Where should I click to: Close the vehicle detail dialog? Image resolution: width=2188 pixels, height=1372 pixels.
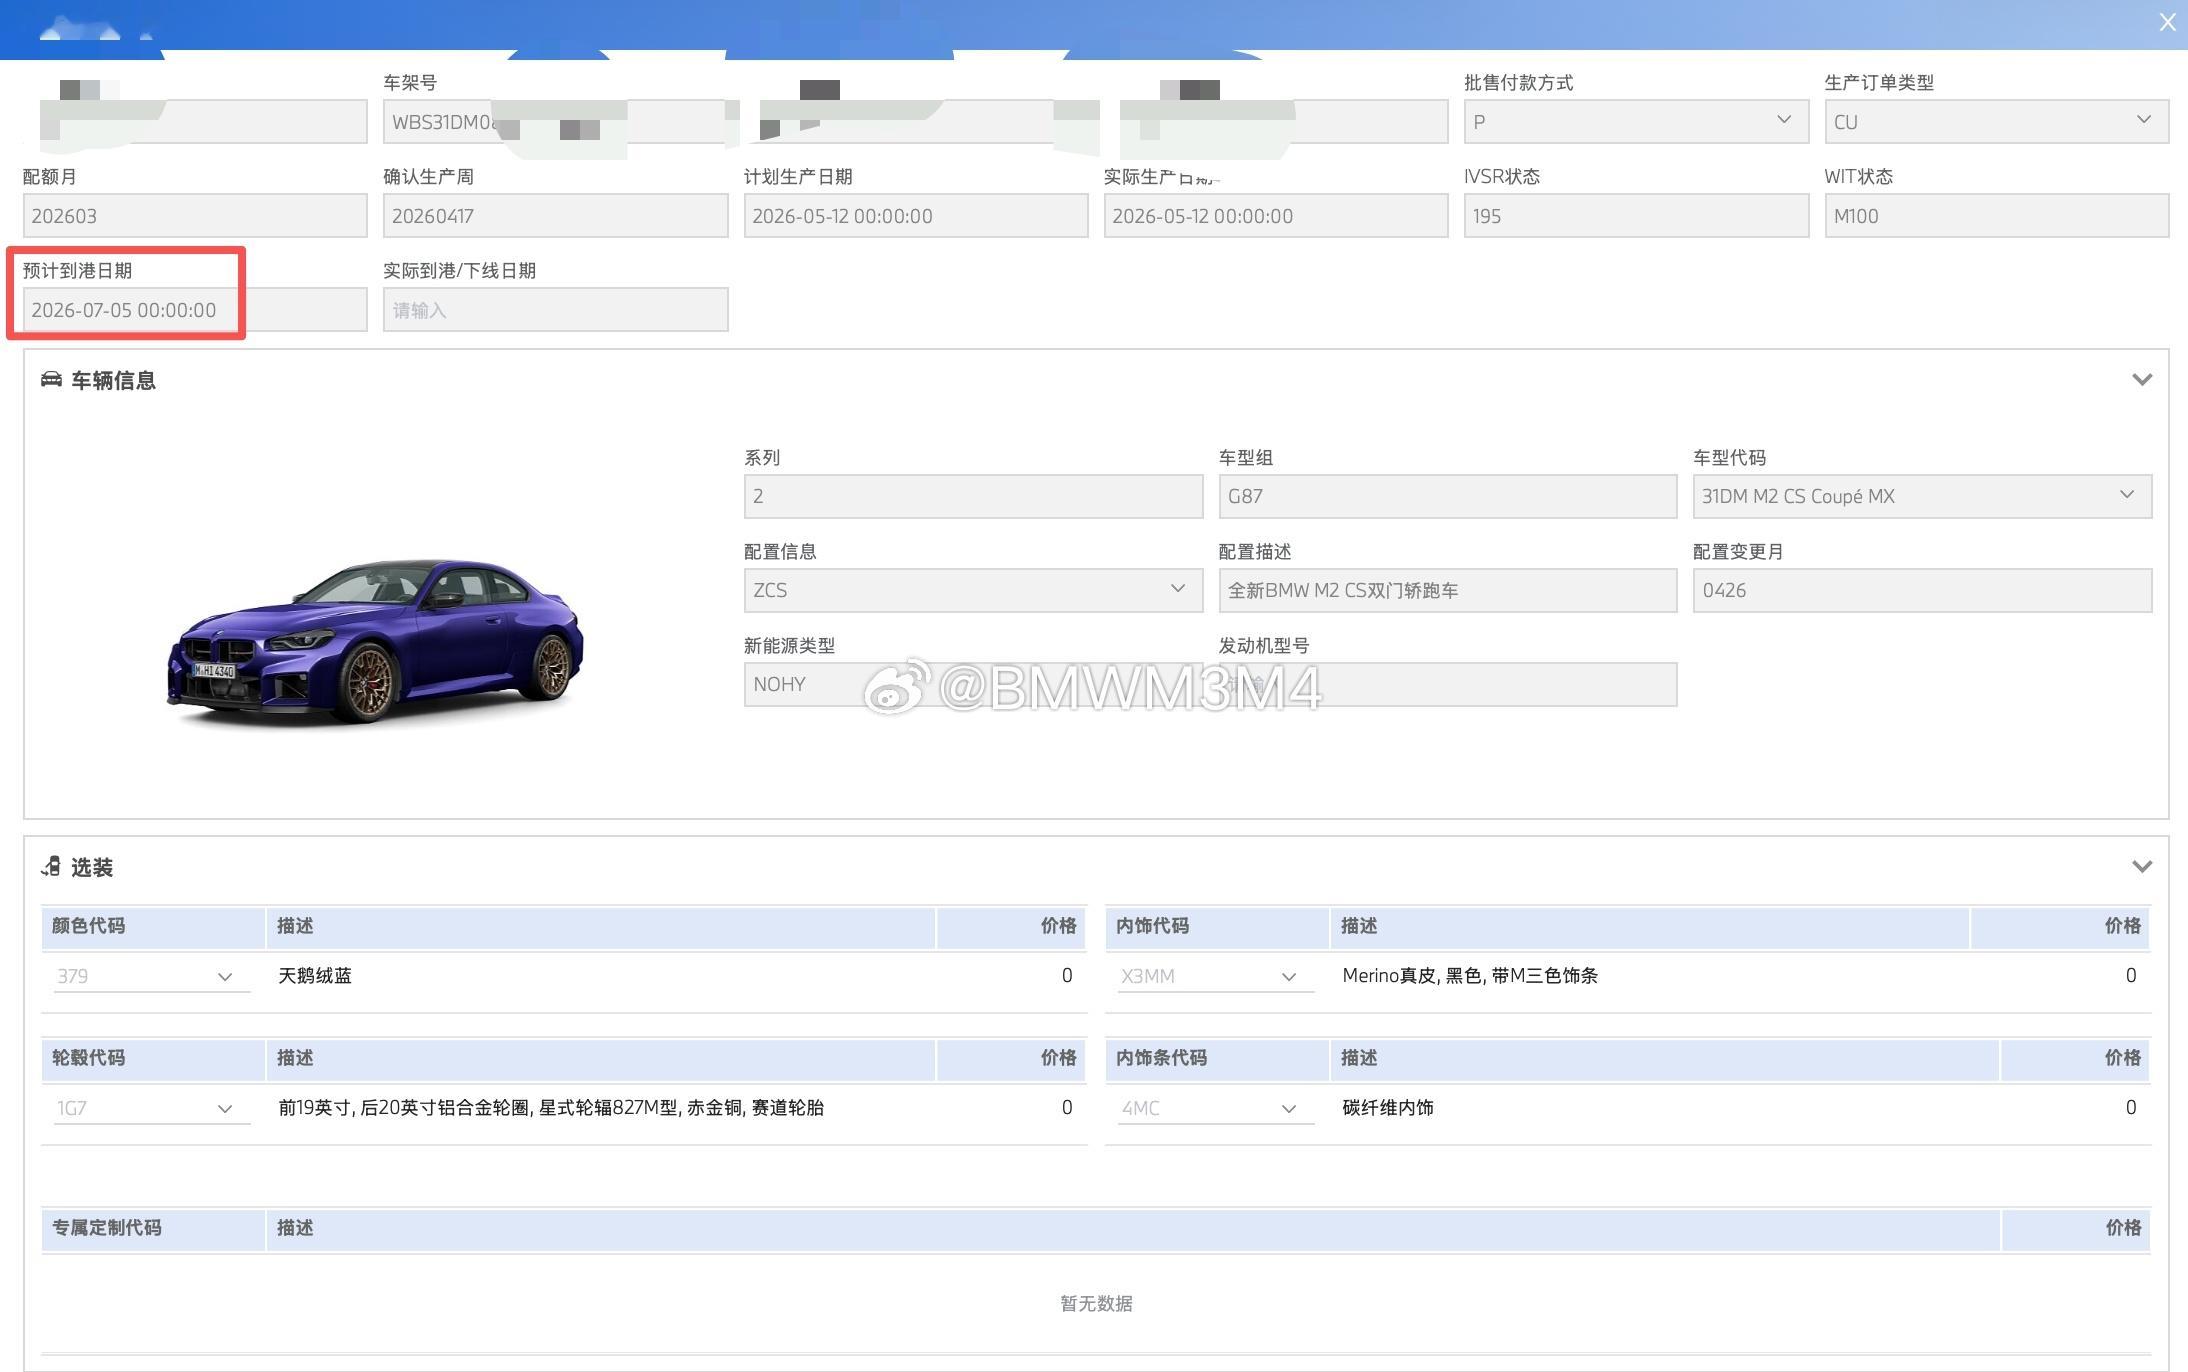pos(2167,22)
